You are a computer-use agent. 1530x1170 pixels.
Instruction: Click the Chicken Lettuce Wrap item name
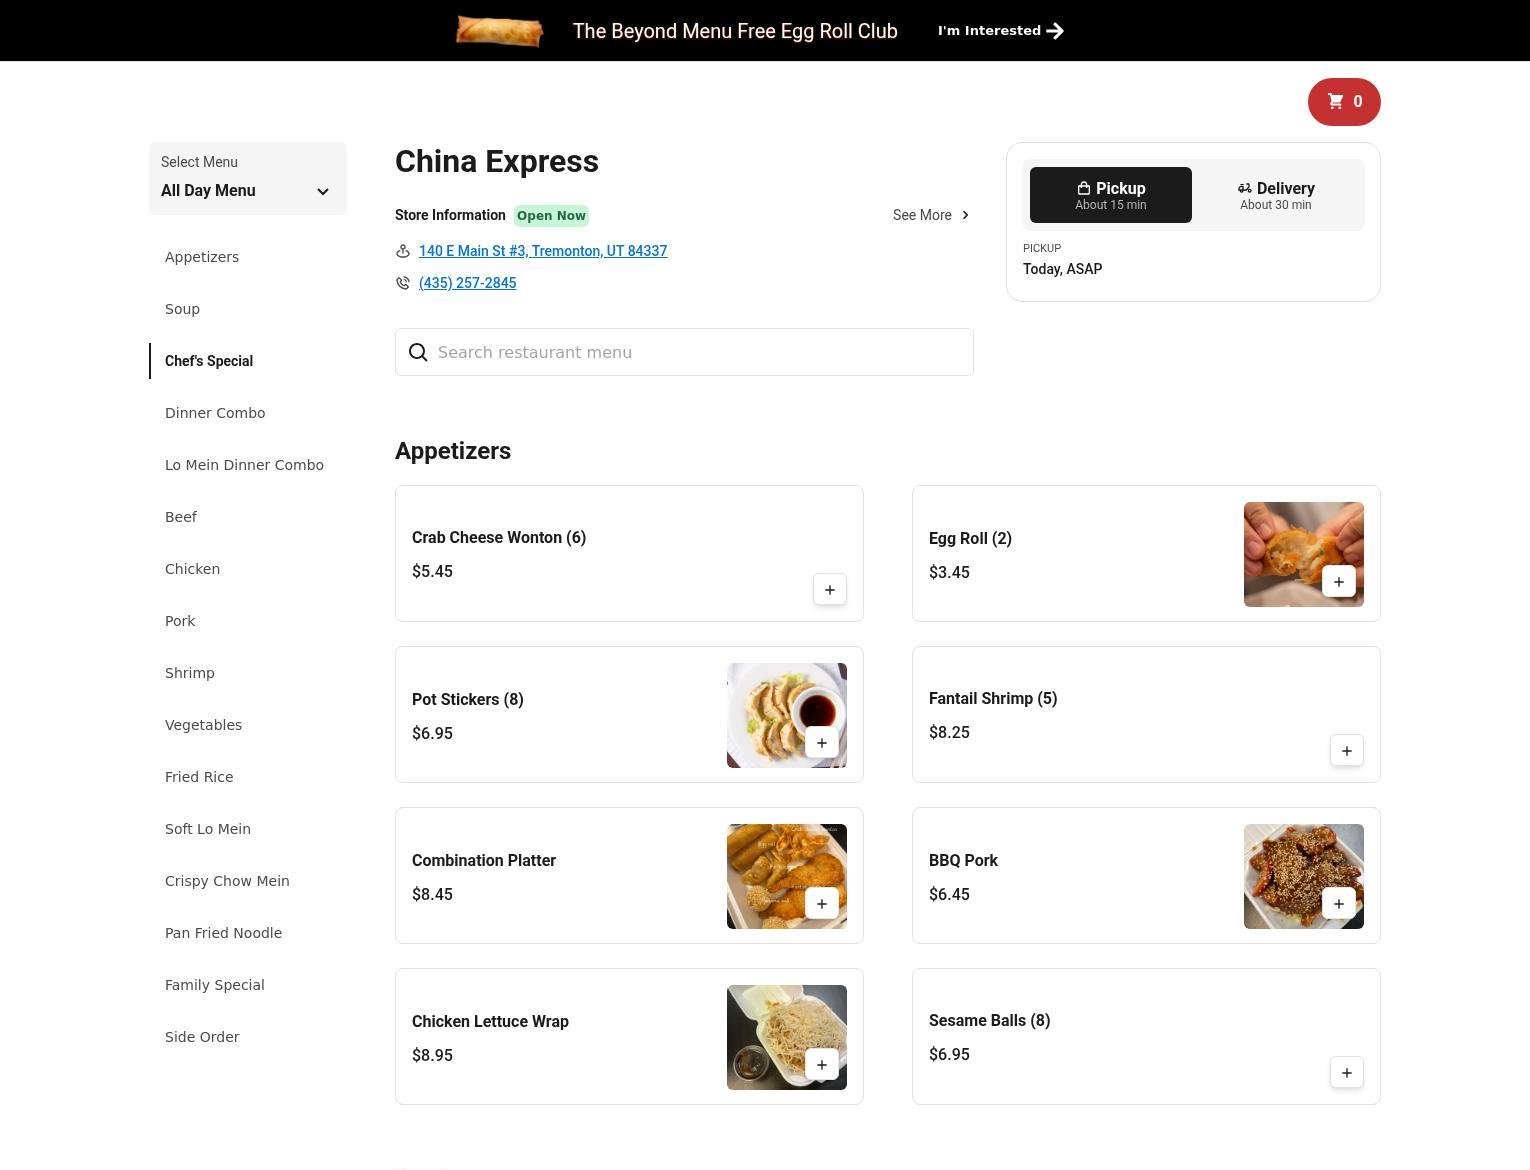click(490, 1022)
